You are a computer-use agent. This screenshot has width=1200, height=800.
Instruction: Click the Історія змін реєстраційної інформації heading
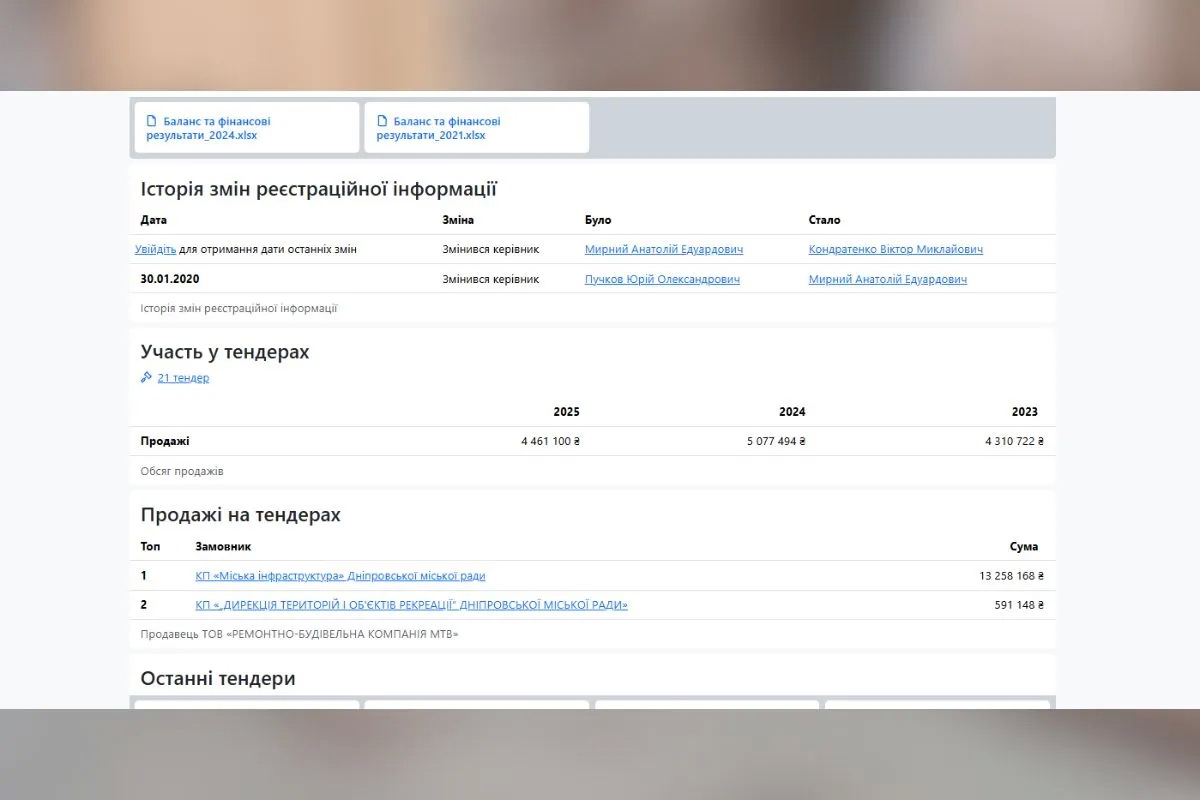tap(319, 189)
